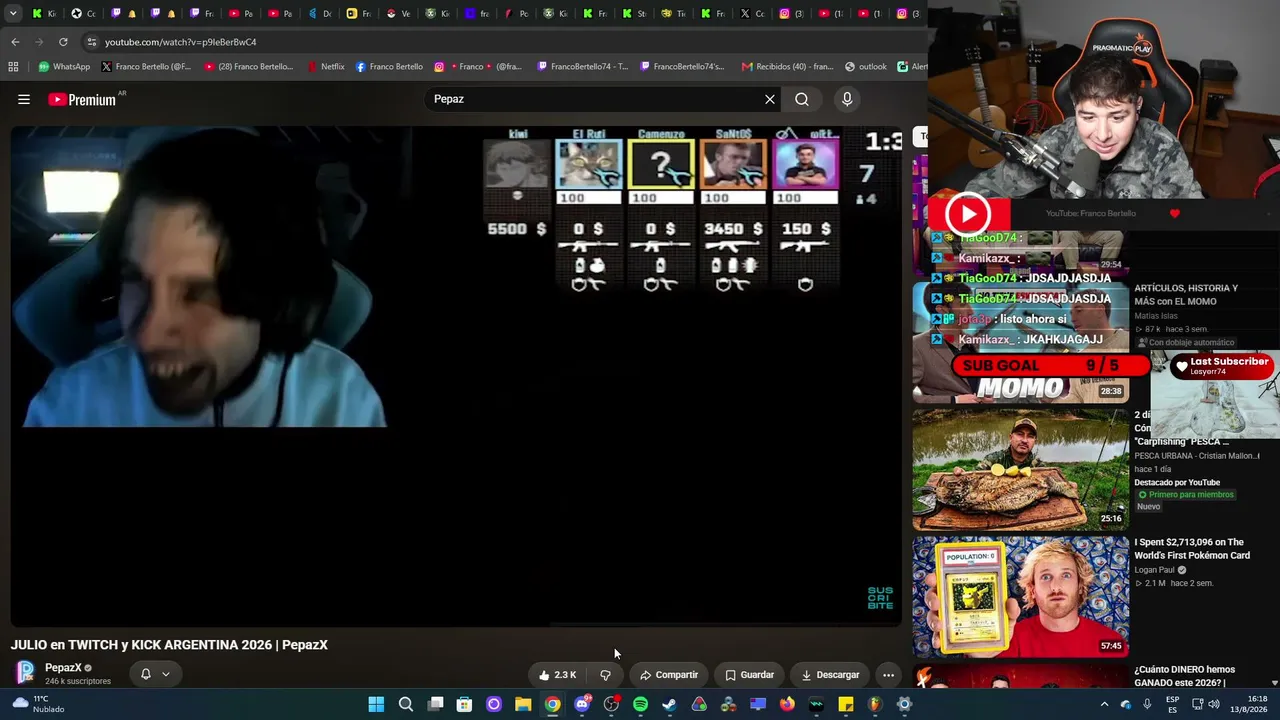Toggle the notification bell for PepazX
1280x720 pixels.
pos(146,674)
